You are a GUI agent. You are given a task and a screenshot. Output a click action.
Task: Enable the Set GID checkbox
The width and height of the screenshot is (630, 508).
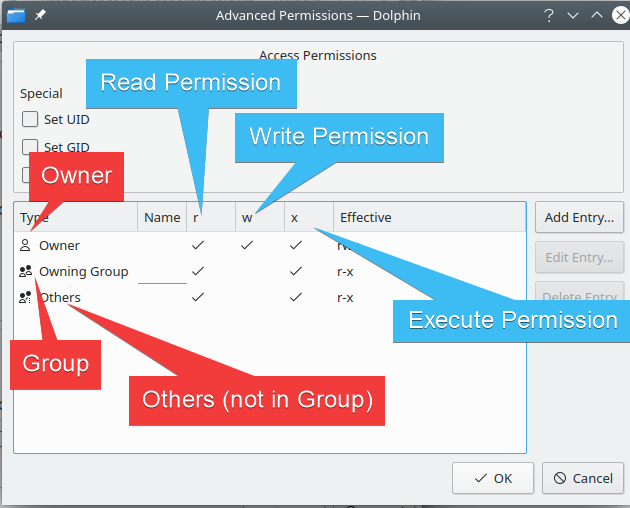click(x=30, y=147)
